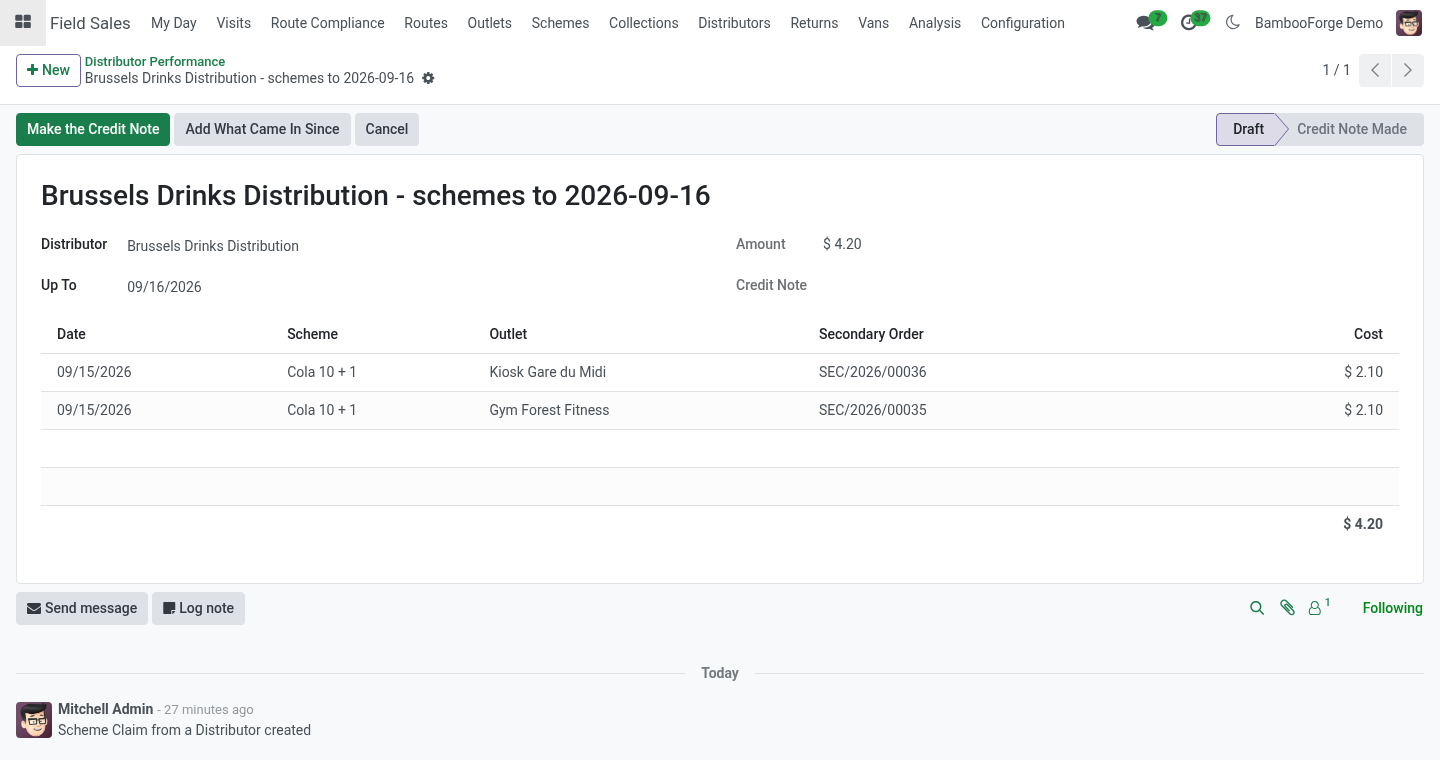Image resolution: width=1440 pixels, height=760 pixels.
Task: Click Log note button
Action: [x=198, y=608]
